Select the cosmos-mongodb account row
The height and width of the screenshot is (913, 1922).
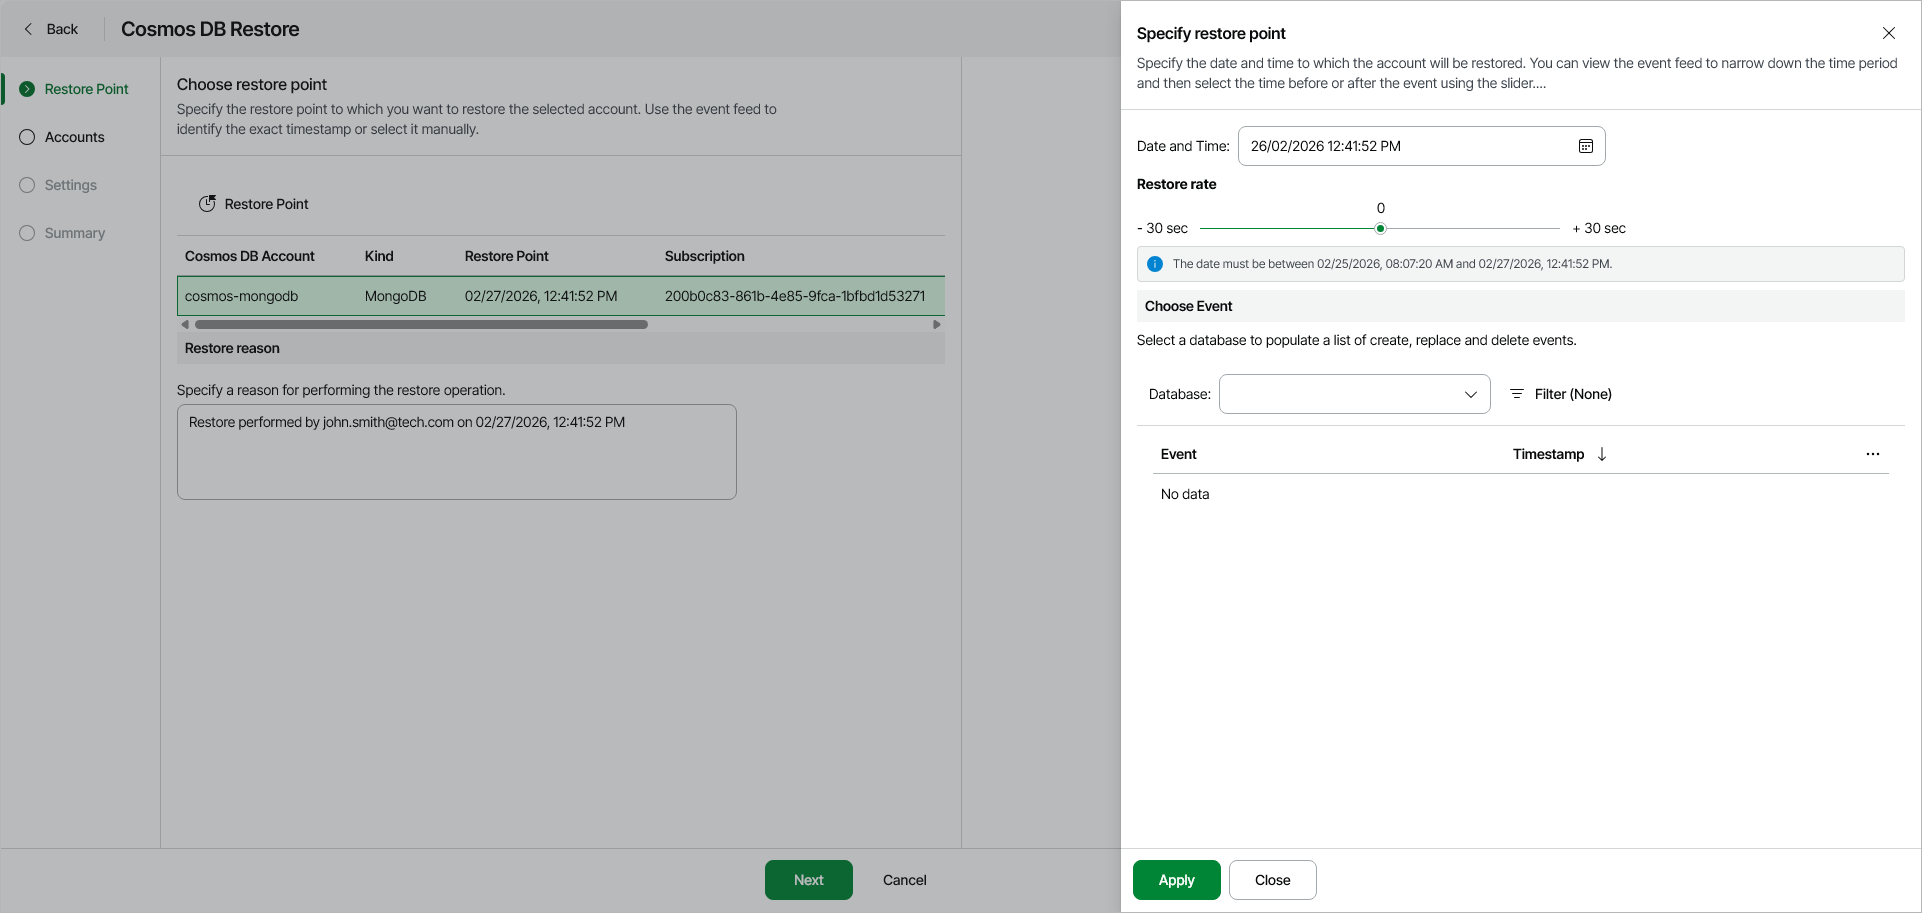[x=560, y=296]
